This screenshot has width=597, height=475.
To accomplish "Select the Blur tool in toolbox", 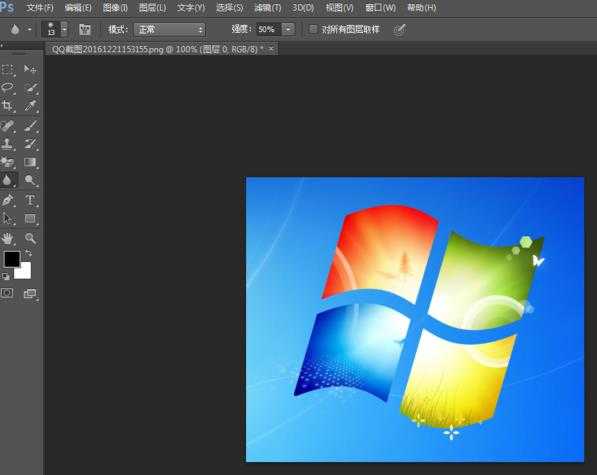I will [8, 180].
